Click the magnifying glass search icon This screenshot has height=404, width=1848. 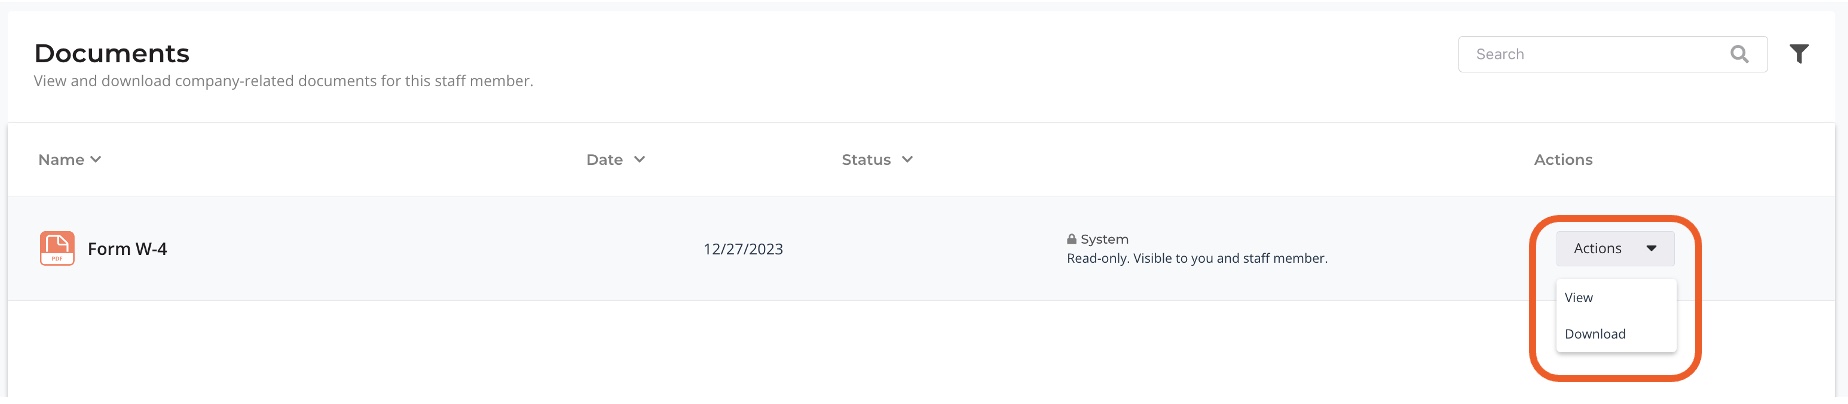click(x=1739, y=54)
